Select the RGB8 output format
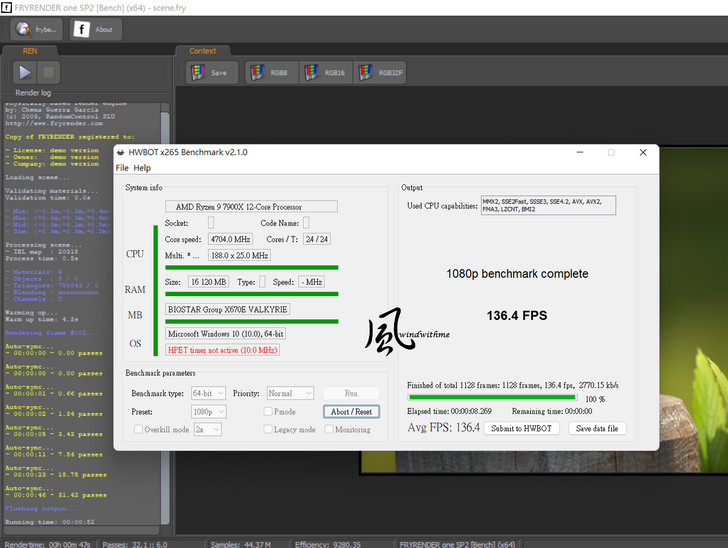Viewport: 728px width, 548px height. 270,72
